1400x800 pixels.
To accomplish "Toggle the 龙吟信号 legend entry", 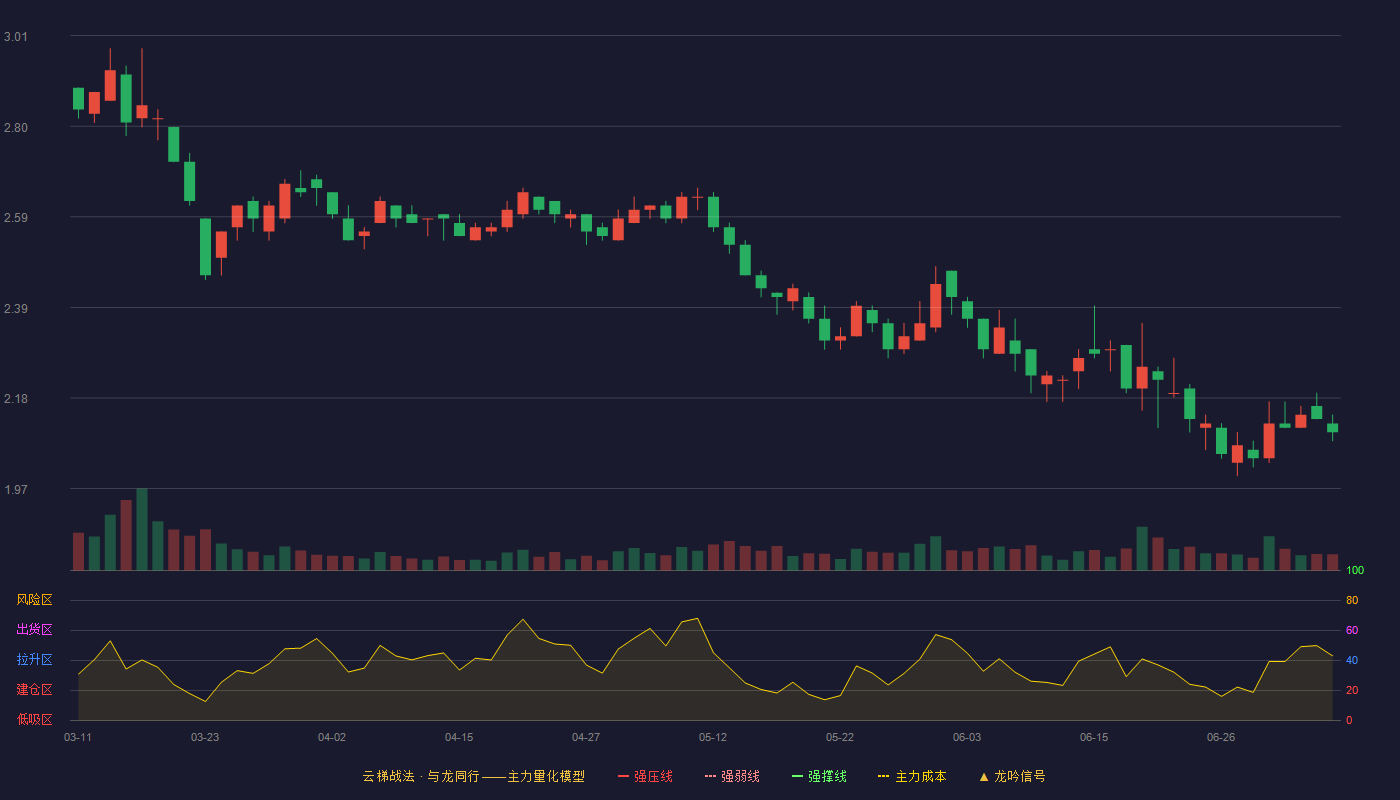I will click(1012, 776).
